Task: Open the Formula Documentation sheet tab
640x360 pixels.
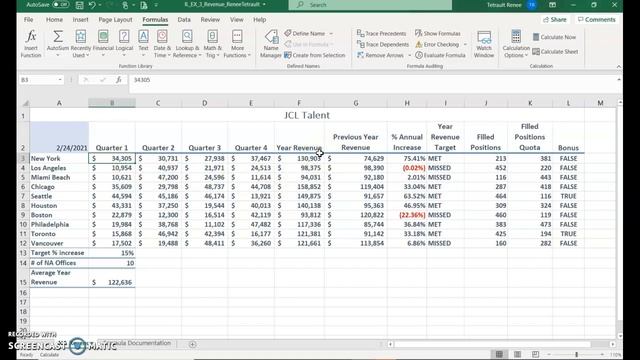Action: pos(137,343)
